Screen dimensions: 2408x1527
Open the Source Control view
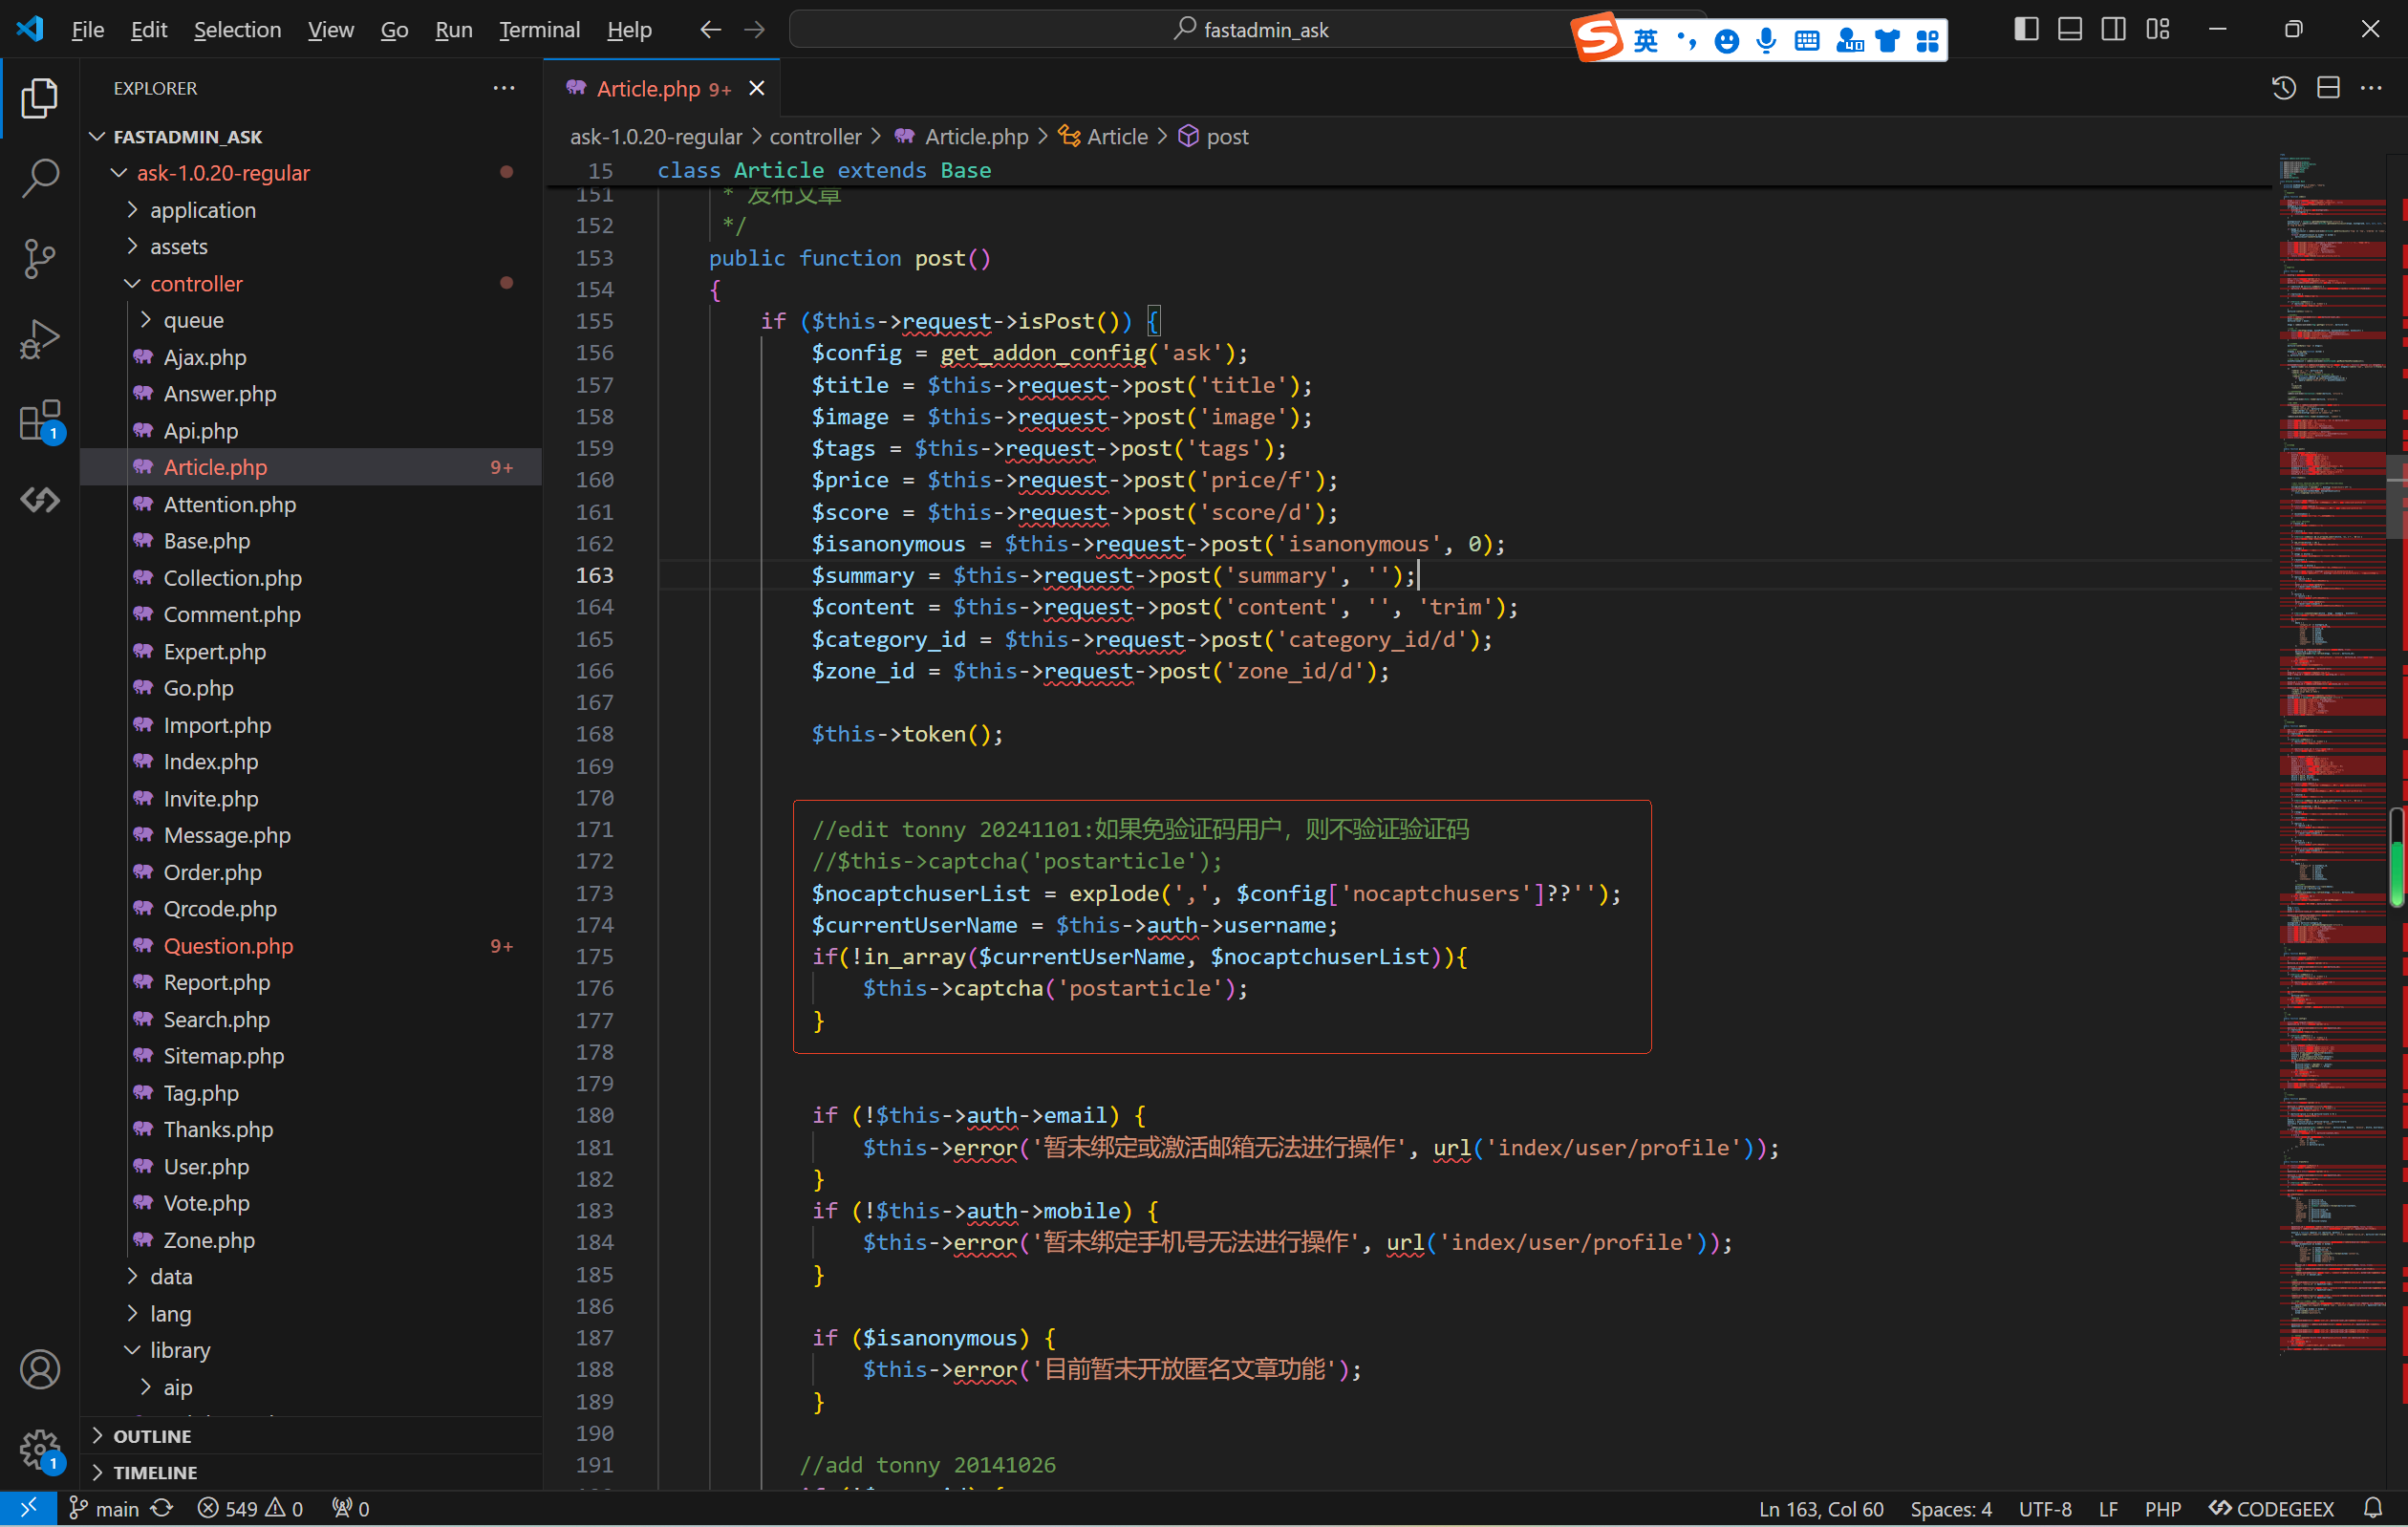pos(40,259)
